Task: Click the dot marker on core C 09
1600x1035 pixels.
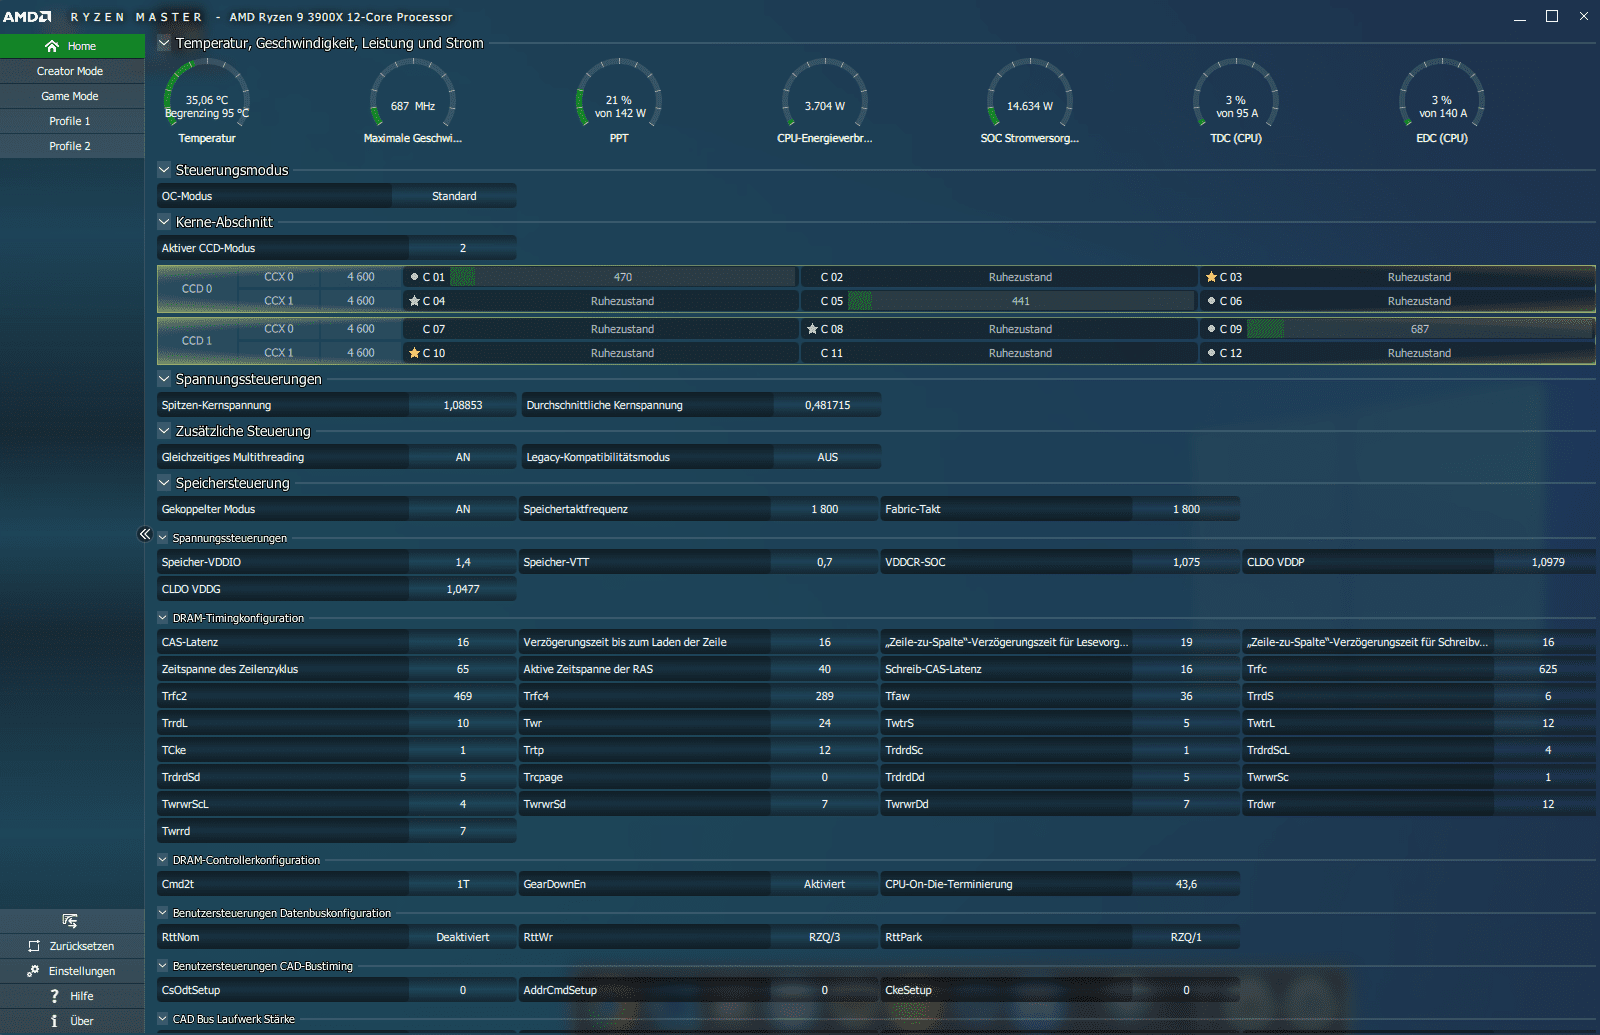Action: tap(1211, 329)
